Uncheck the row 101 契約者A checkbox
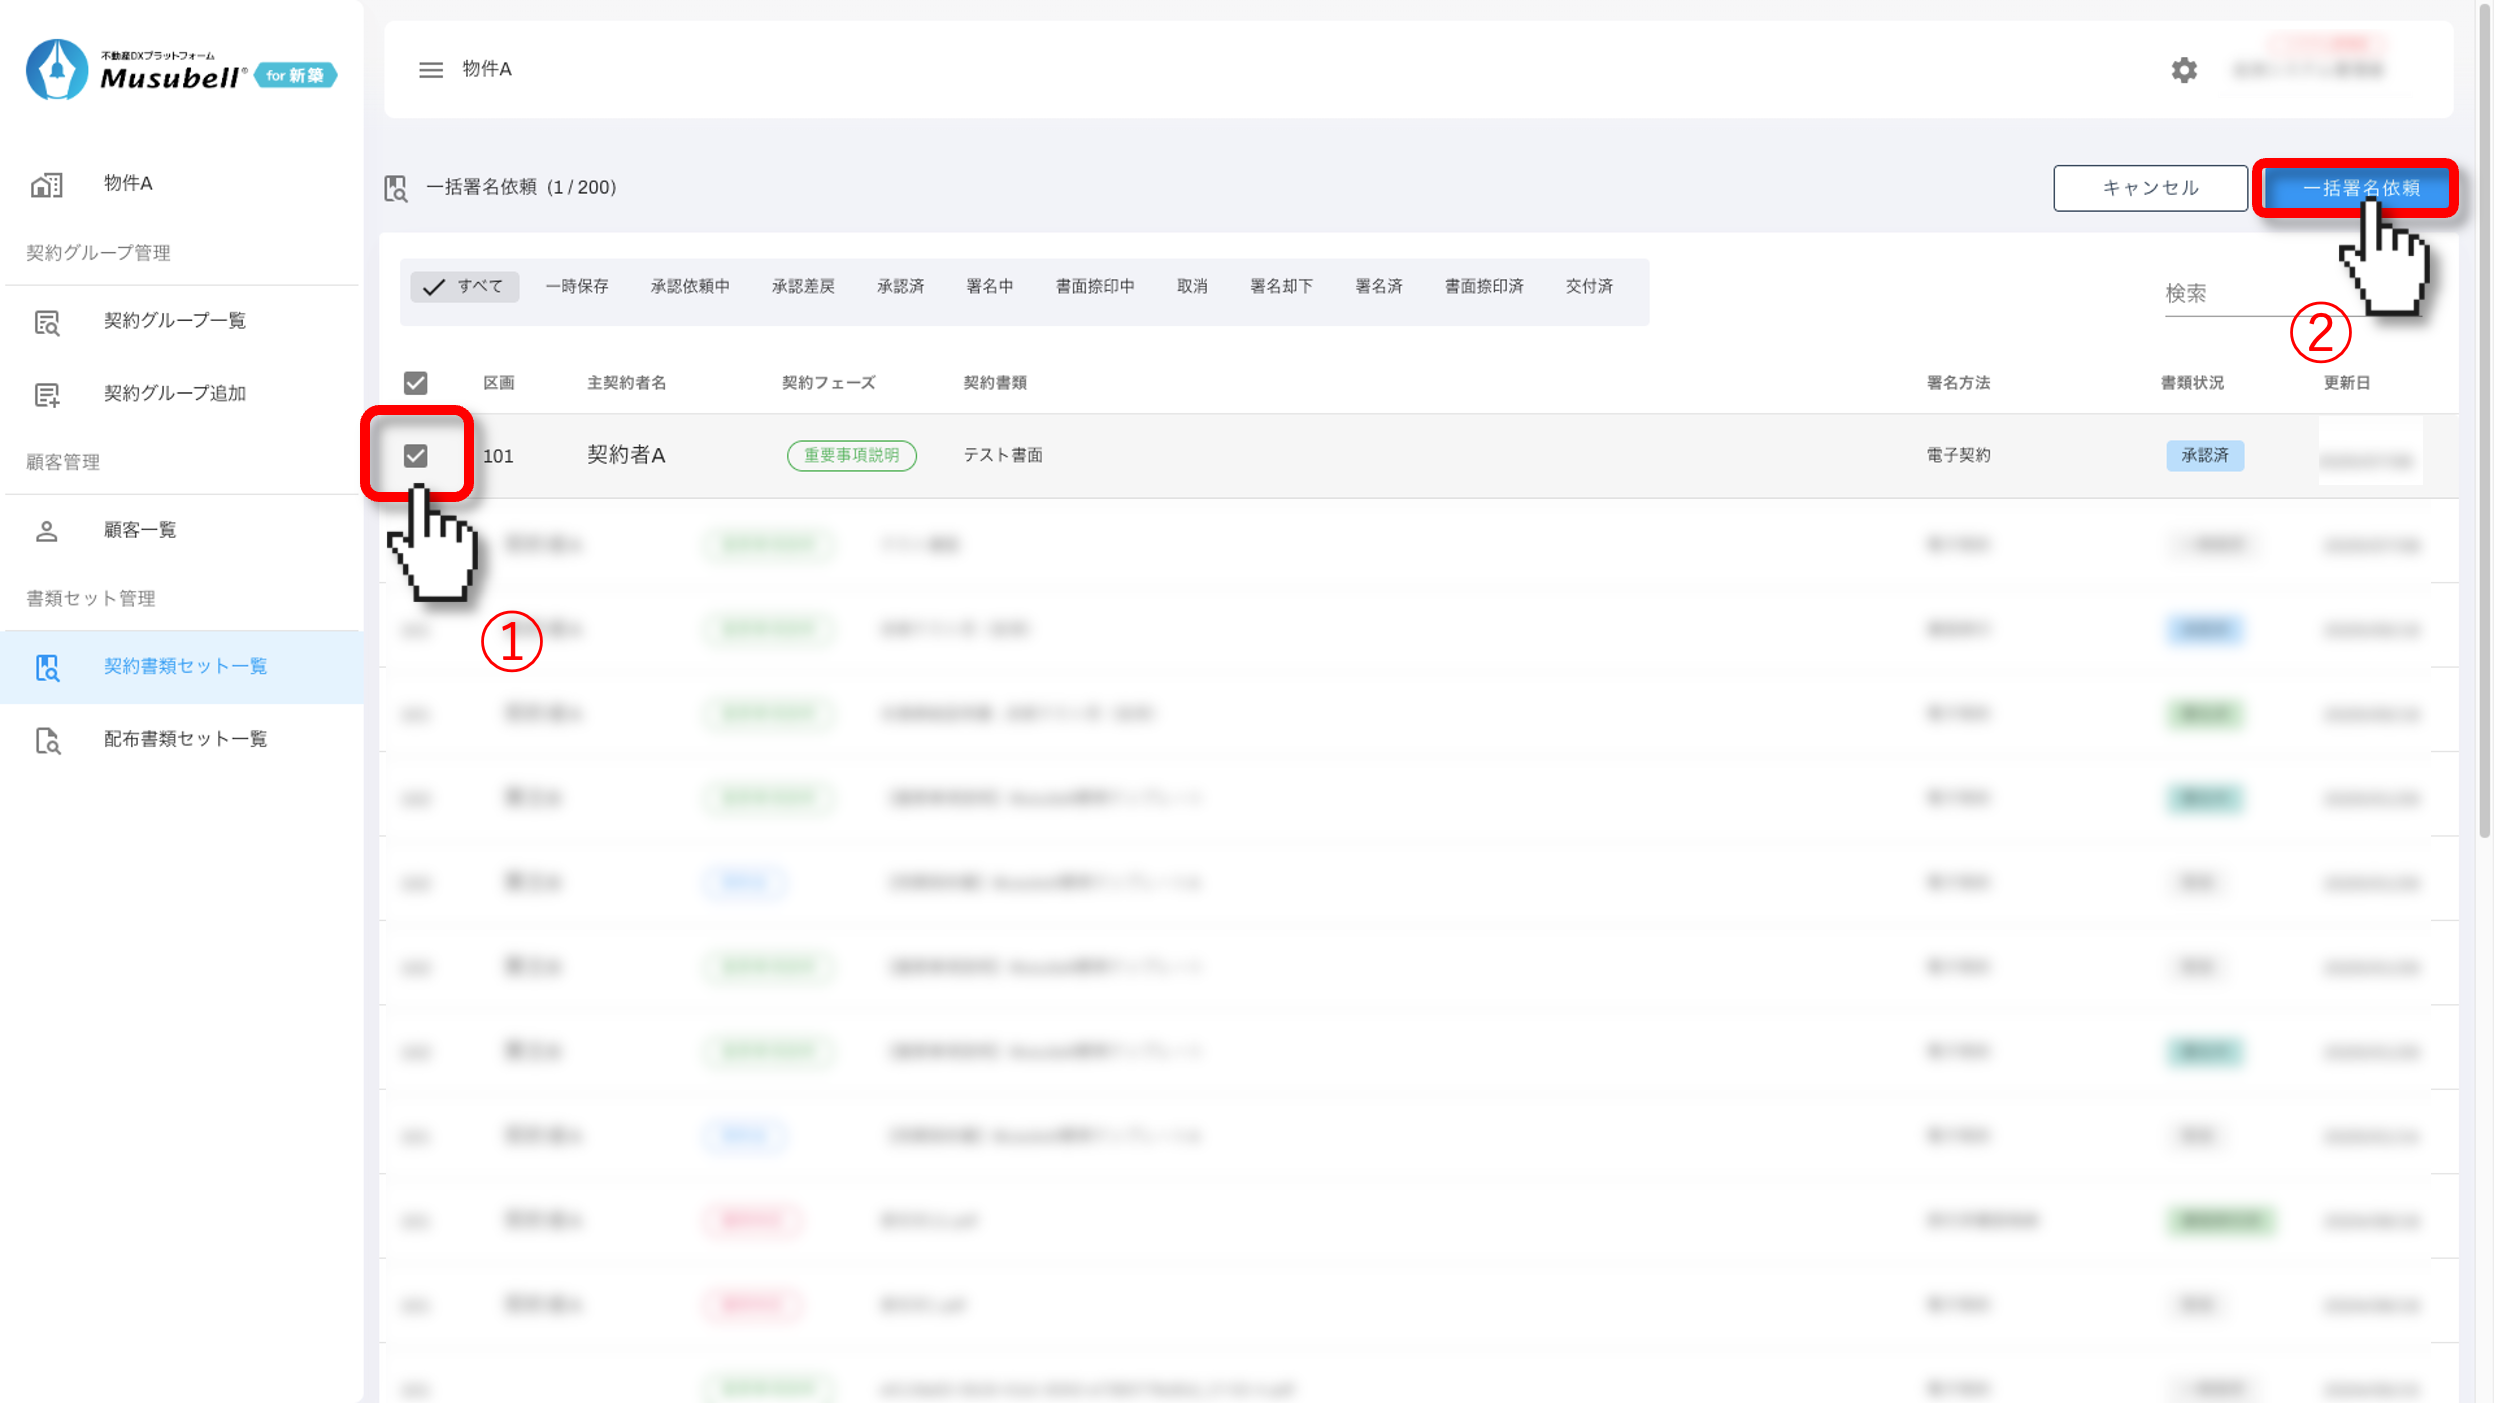2497x1407 pixels. point(415,456)
